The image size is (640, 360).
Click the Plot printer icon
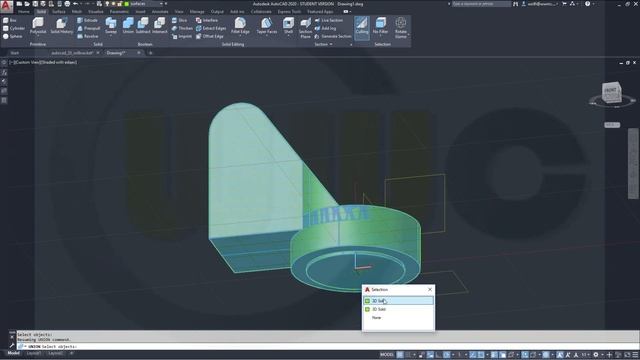click(67, 4)
